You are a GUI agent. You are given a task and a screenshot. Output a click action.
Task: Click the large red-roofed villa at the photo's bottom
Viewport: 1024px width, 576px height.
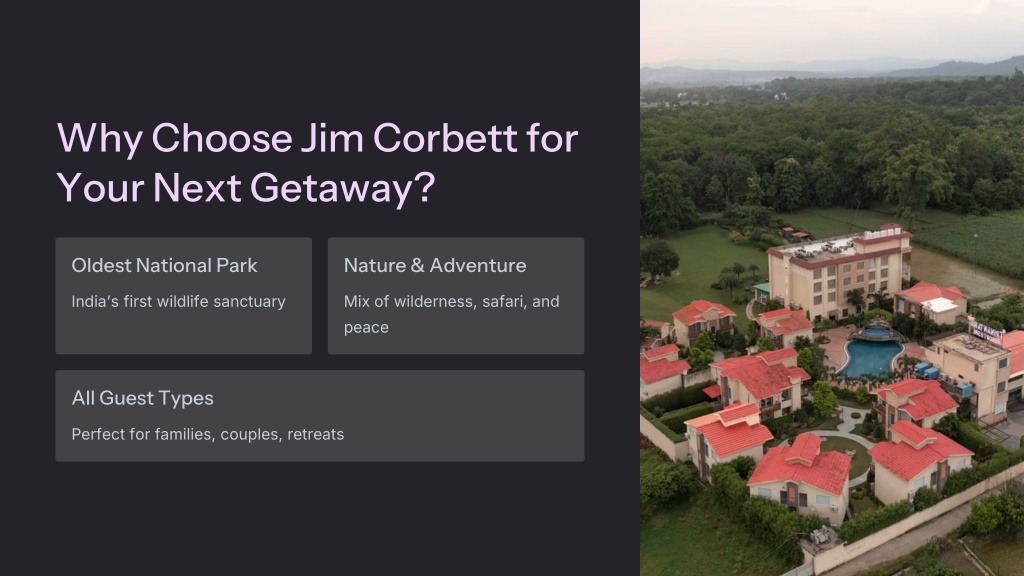click(x=802, y=477)
